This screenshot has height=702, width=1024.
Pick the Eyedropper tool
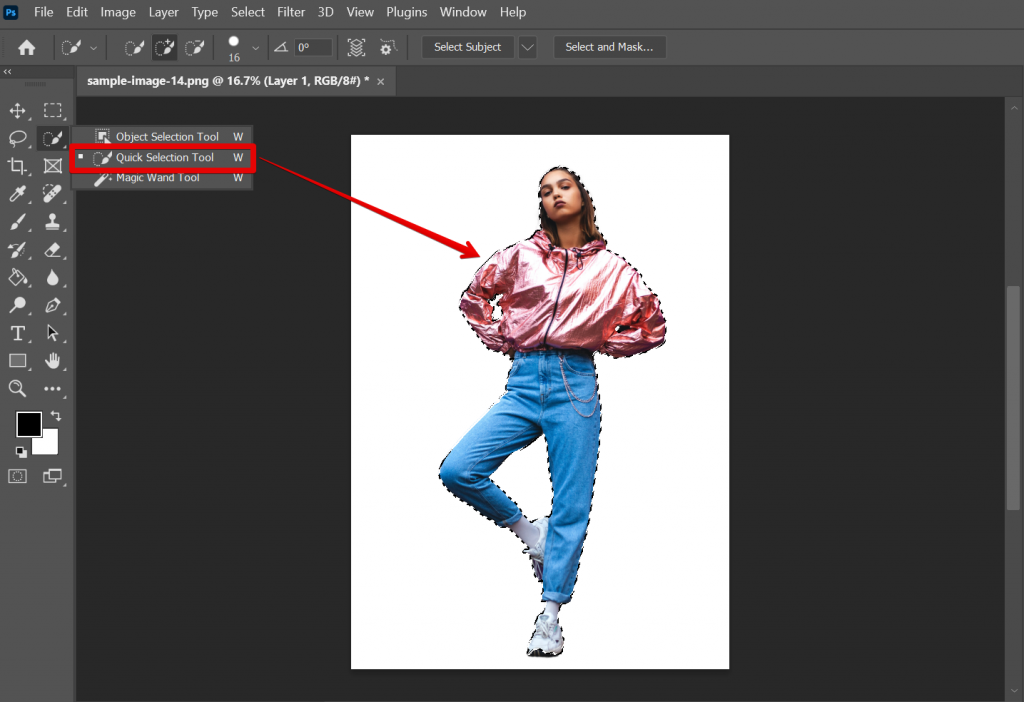[17, 194]
